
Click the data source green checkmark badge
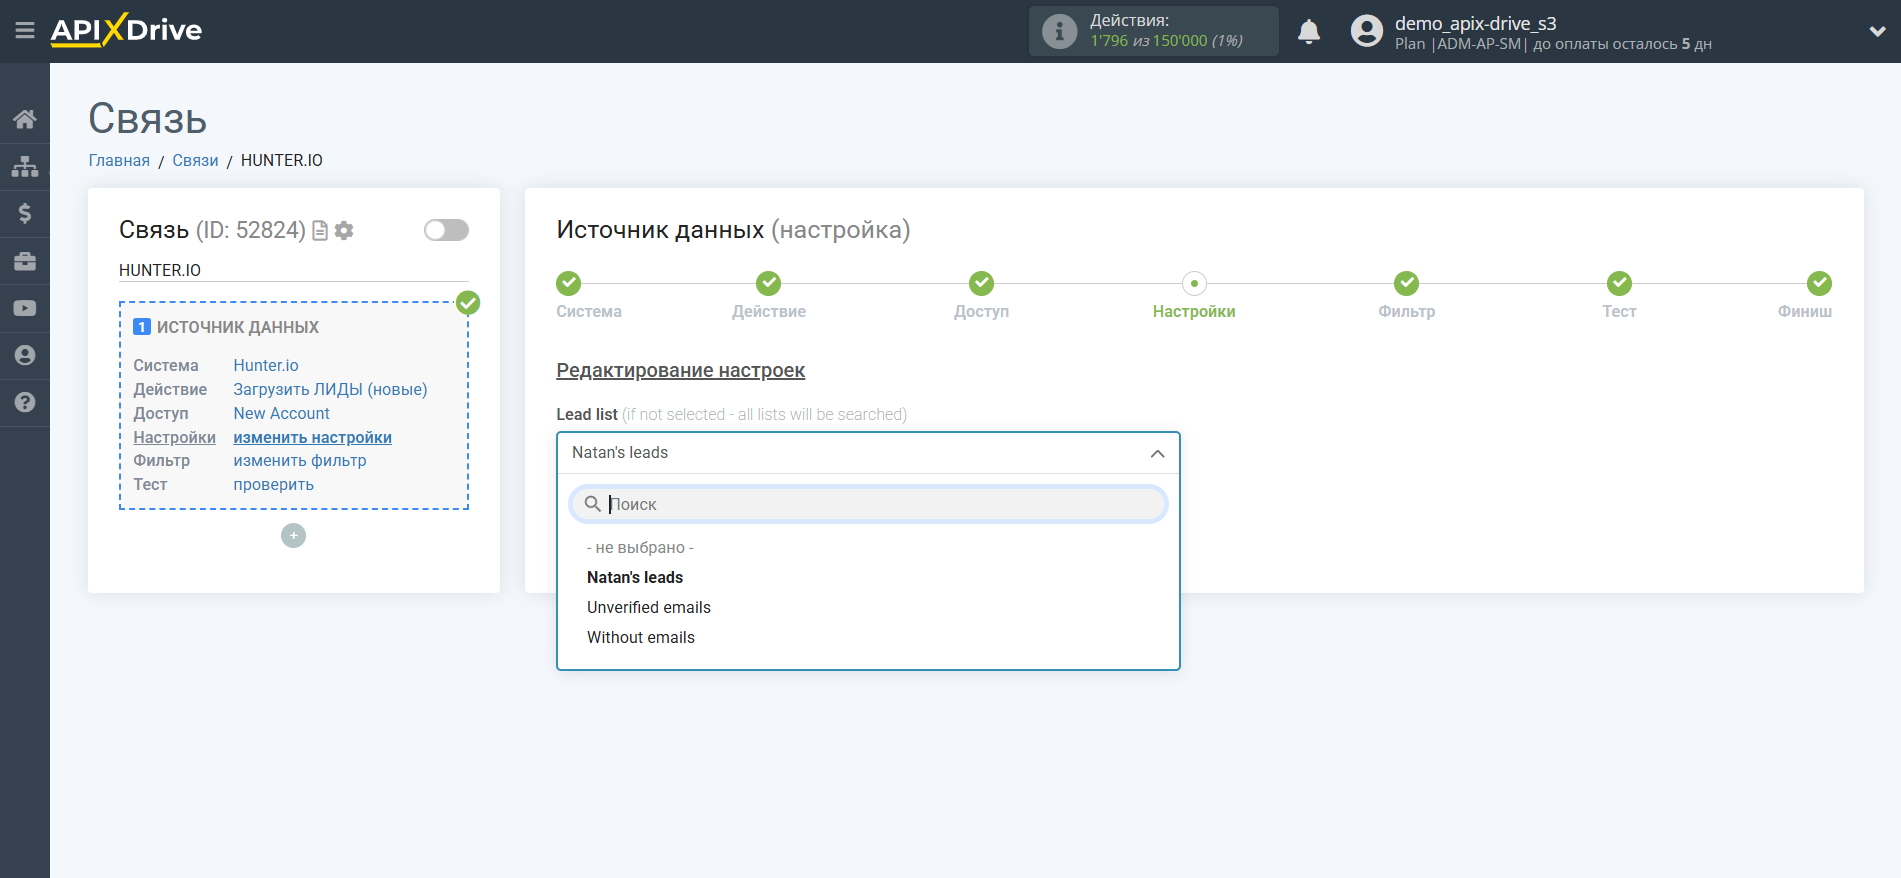point(468,303)
